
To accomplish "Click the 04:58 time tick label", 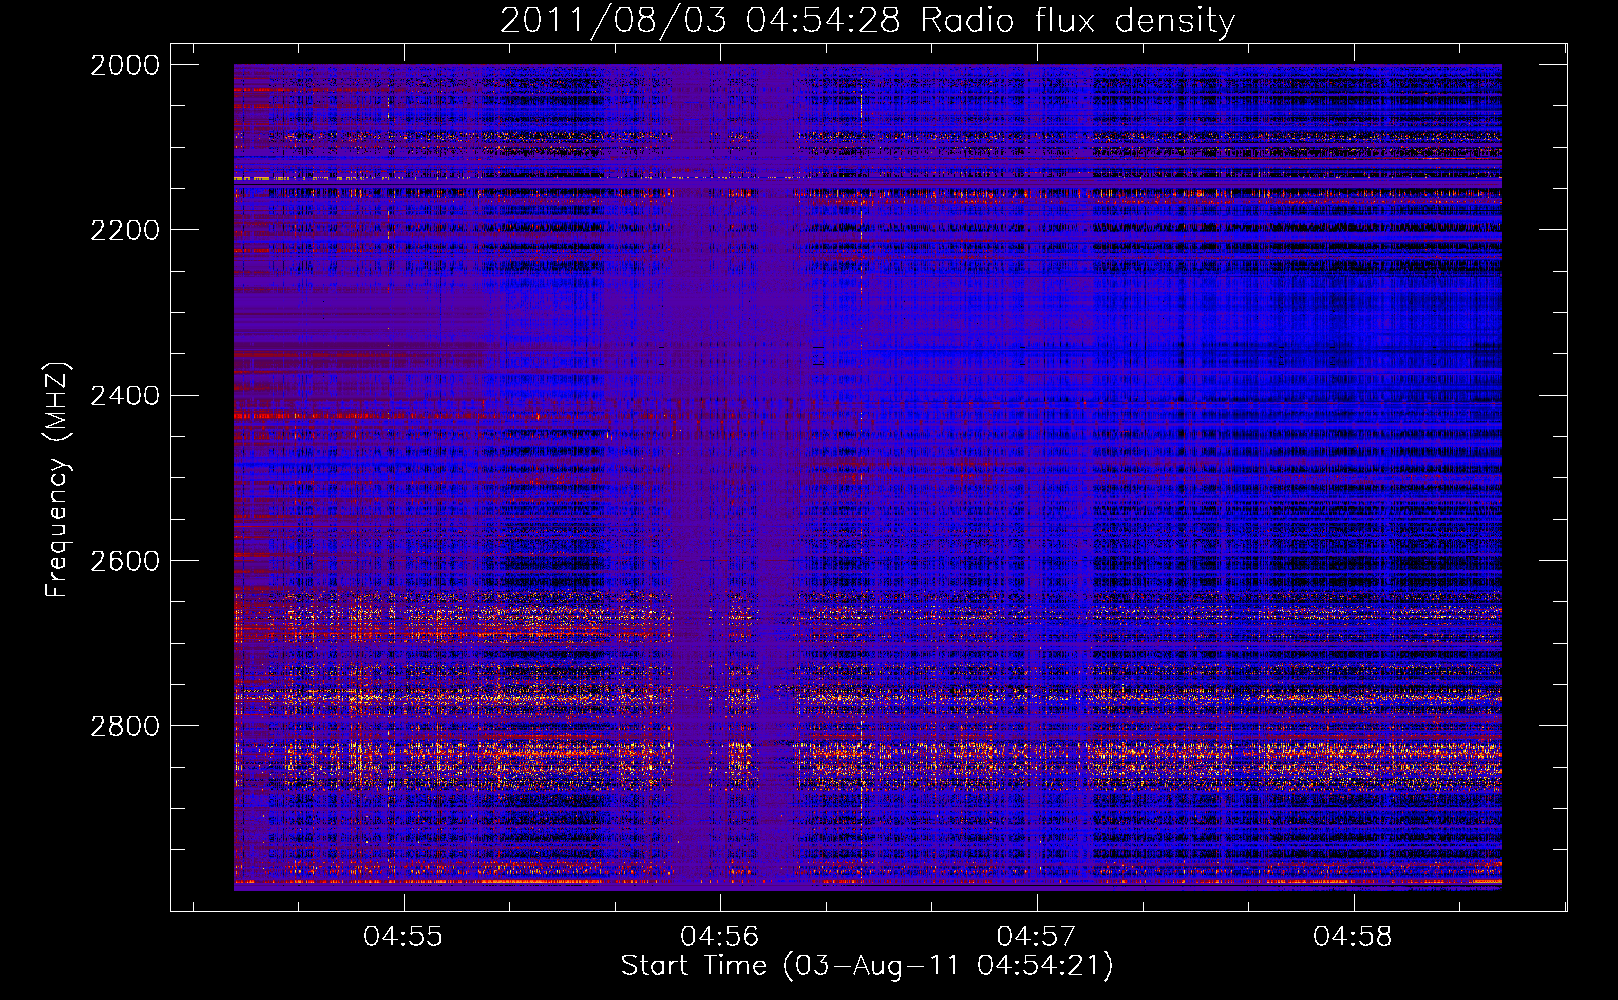I will [x=1353, y=936].
